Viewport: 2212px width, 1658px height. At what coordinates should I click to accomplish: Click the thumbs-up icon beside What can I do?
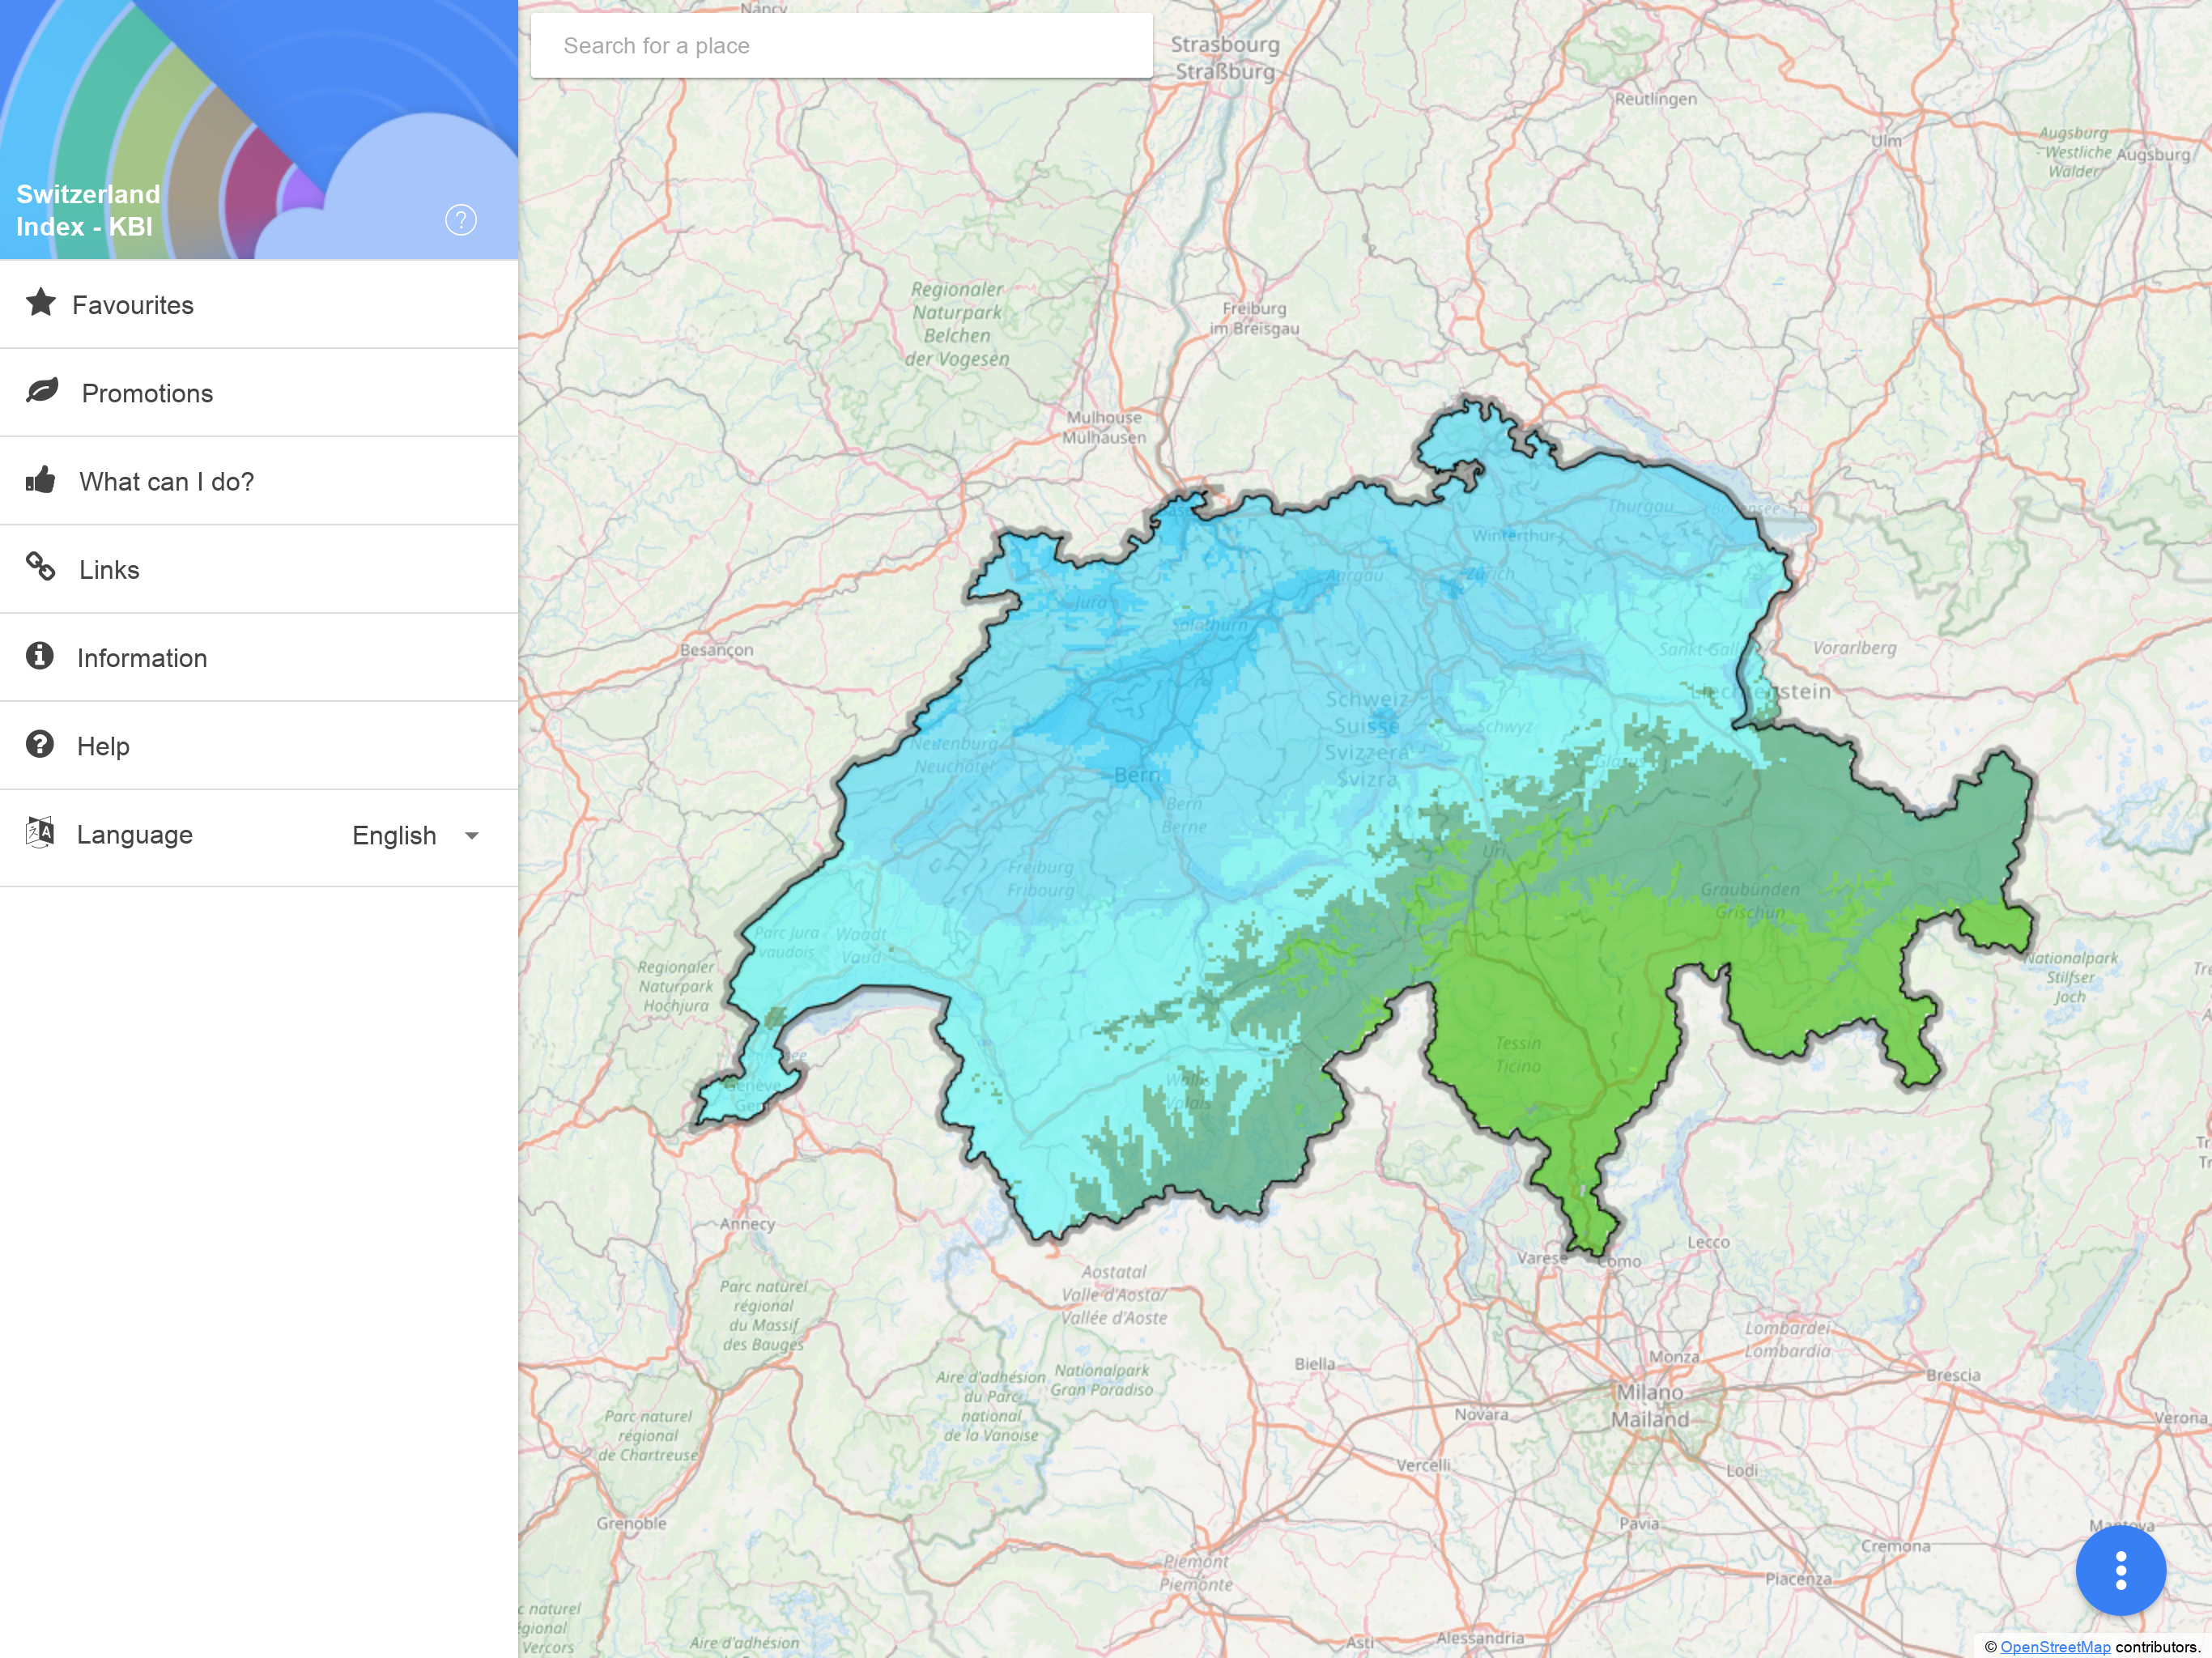41,480
